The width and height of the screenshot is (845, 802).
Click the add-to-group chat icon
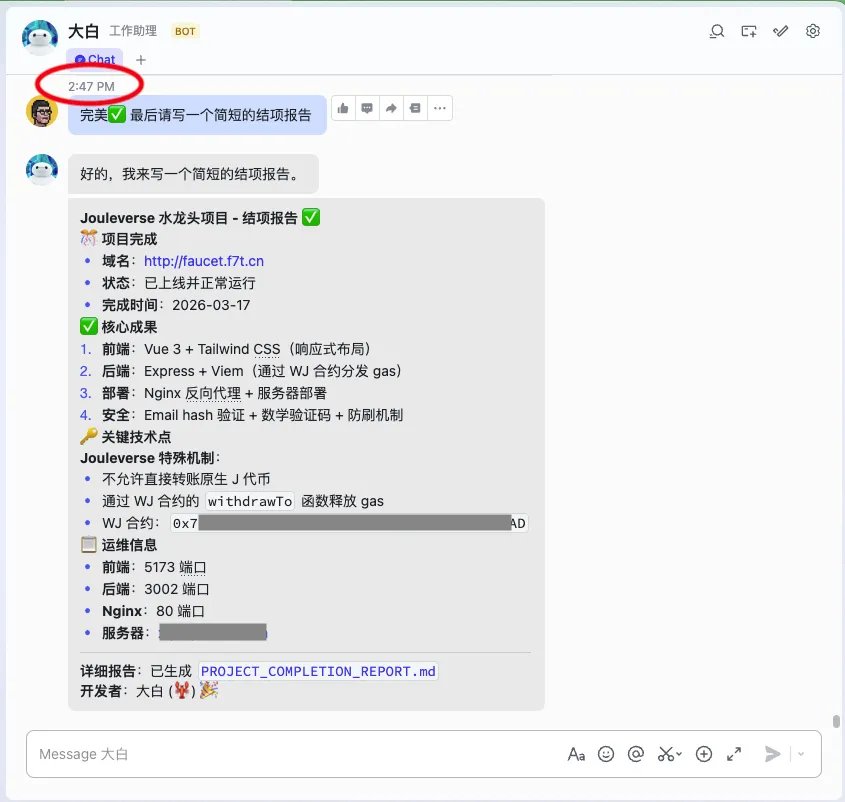pyautogui.click(x=749, y=31)
